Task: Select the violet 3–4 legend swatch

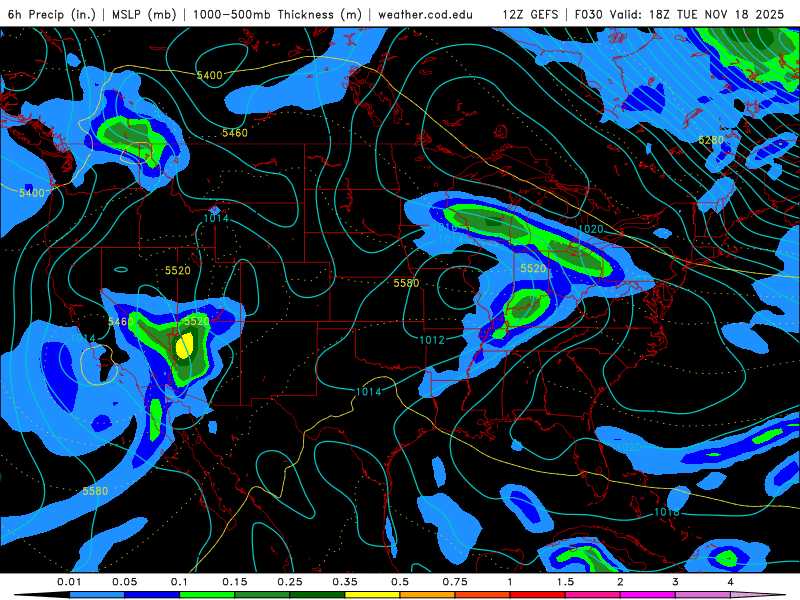Action: pyautogui.click(x=703, y=595)
